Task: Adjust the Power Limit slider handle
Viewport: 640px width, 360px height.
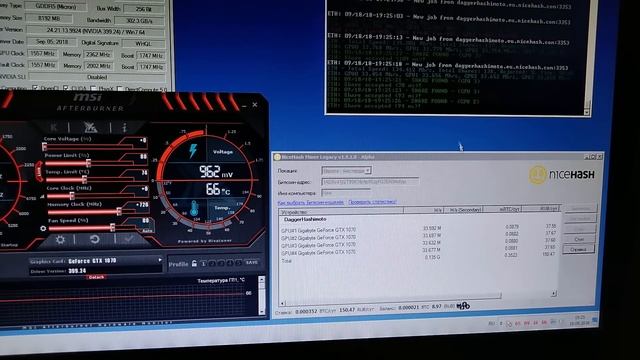Action: pyautogui.click(x=88, y=163)
